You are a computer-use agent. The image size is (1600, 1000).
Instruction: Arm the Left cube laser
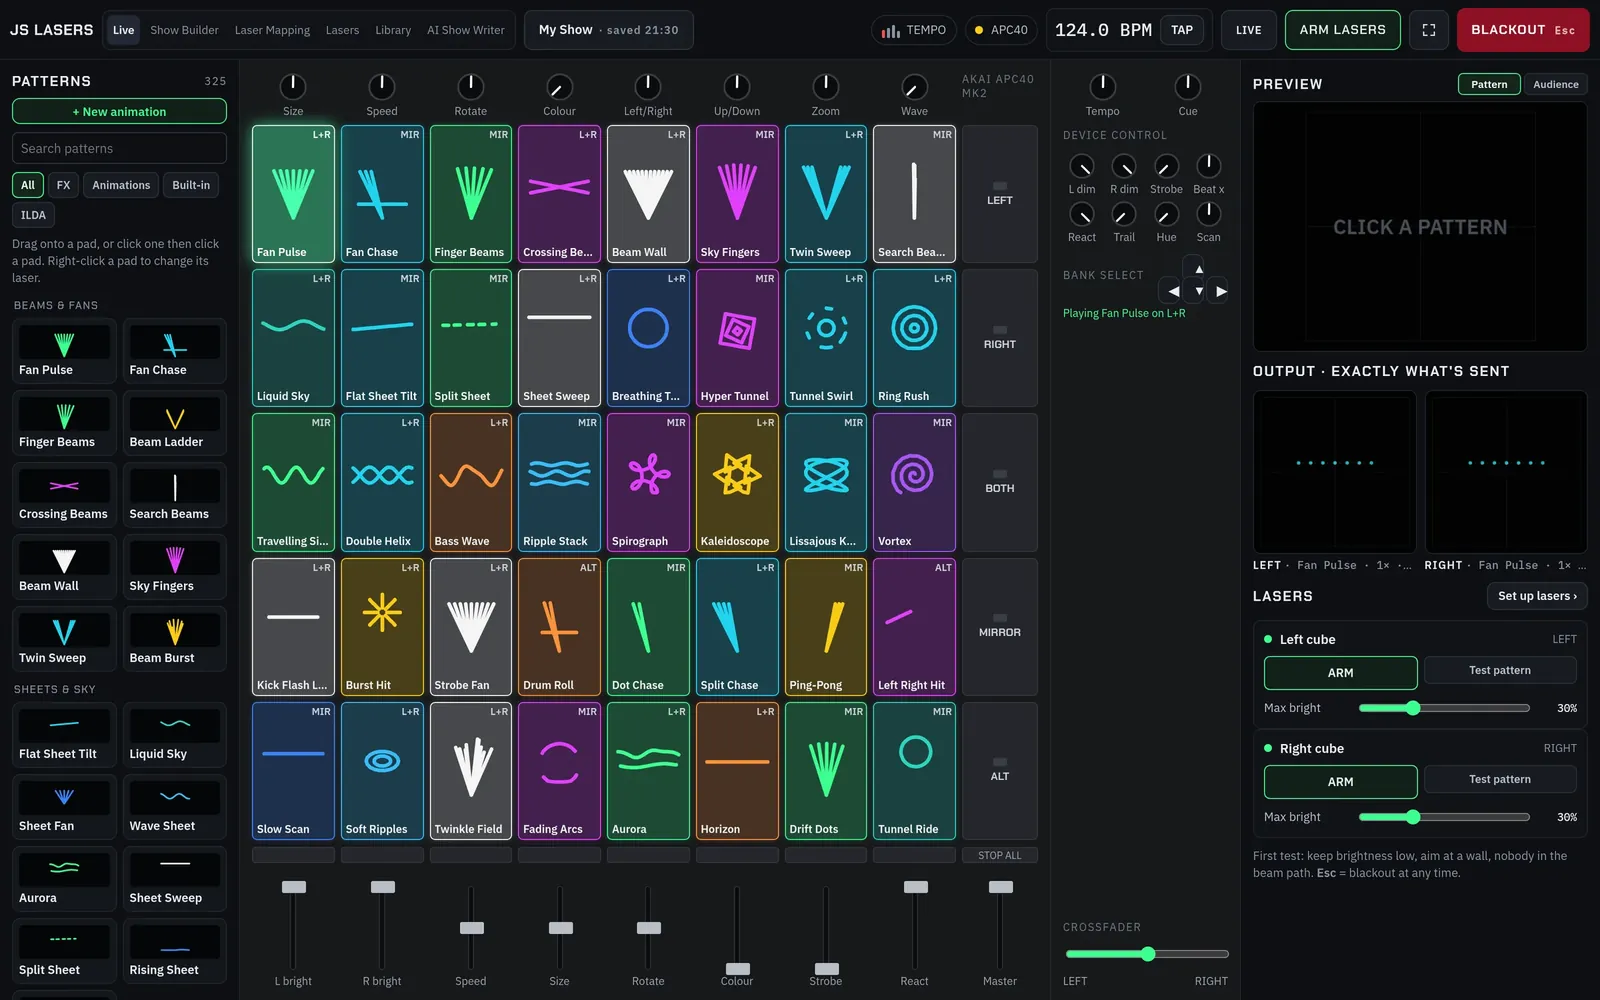1340,673
